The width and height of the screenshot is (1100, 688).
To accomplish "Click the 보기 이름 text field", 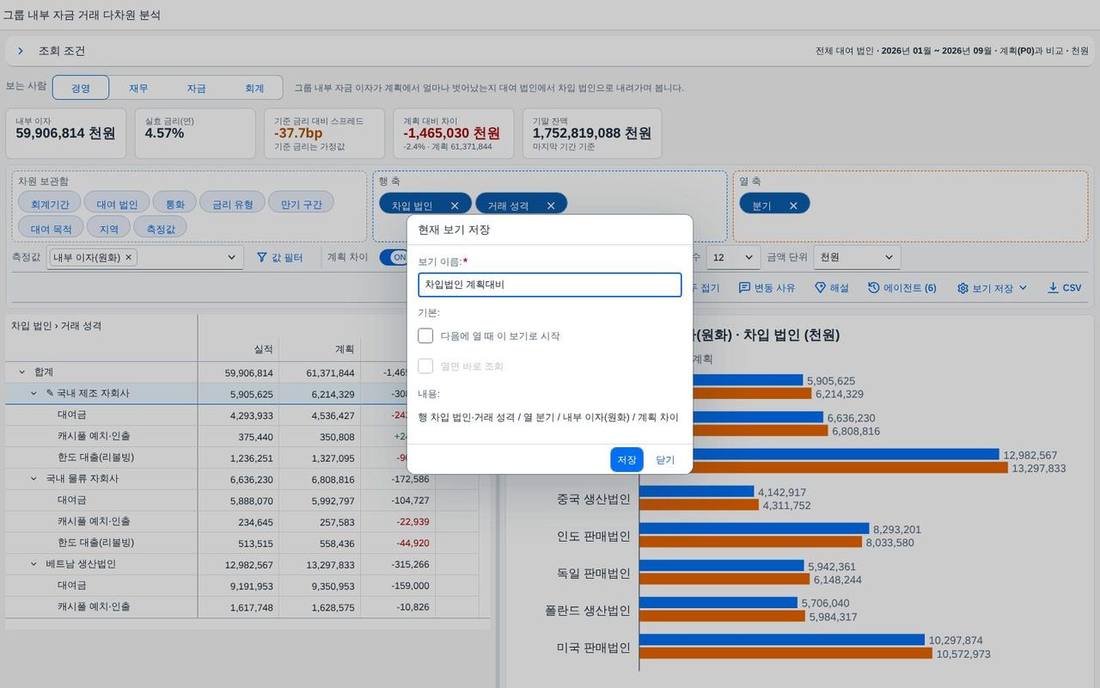I will [x=549, y=285].
